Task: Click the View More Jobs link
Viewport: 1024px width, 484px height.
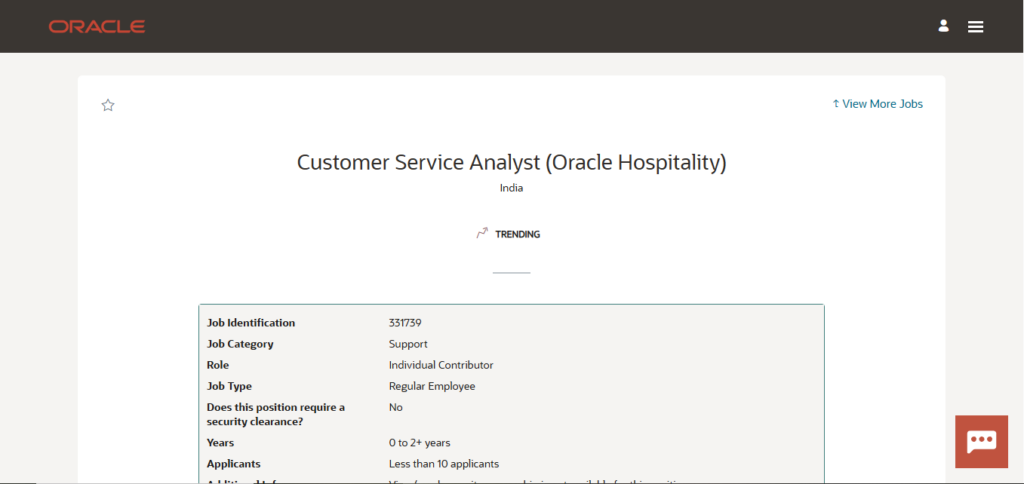Action: (877, 104)
